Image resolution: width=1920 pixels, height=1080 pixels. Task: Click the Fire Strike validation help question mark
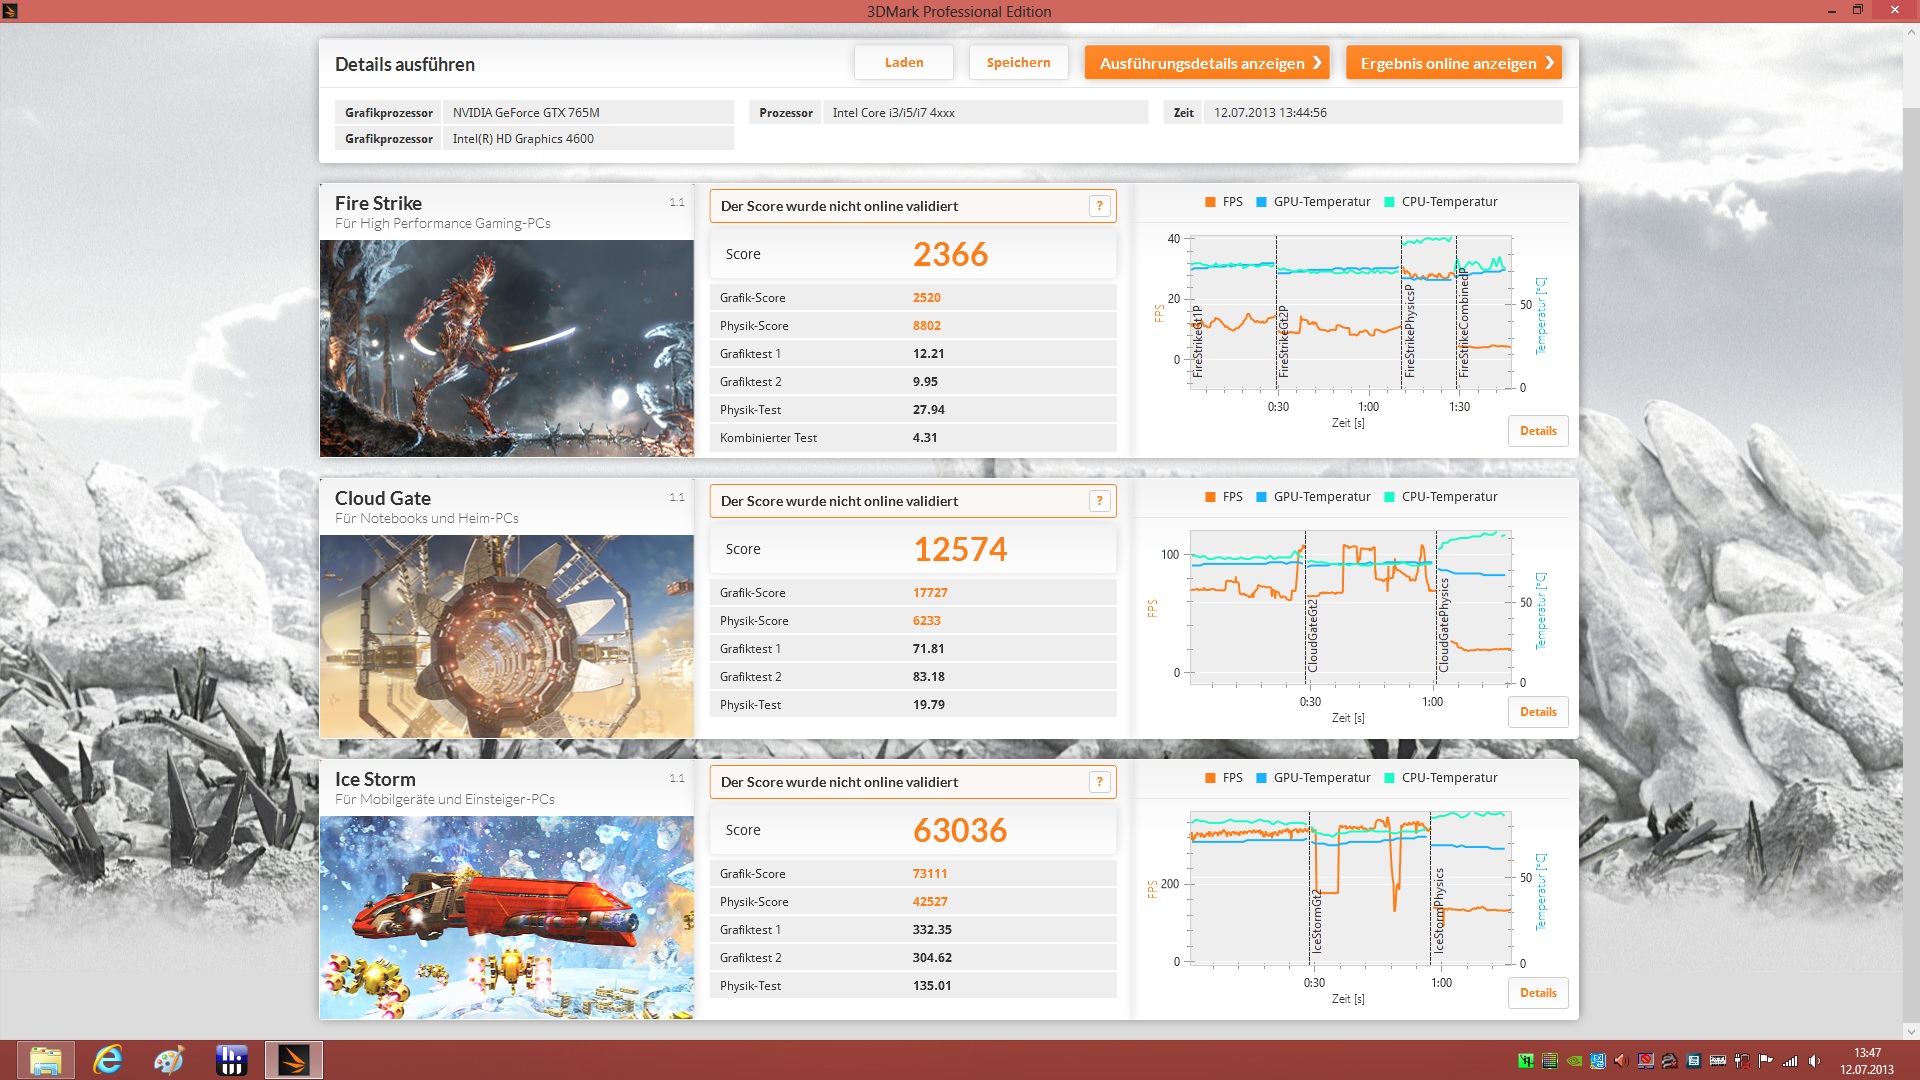click(1099, 206)
